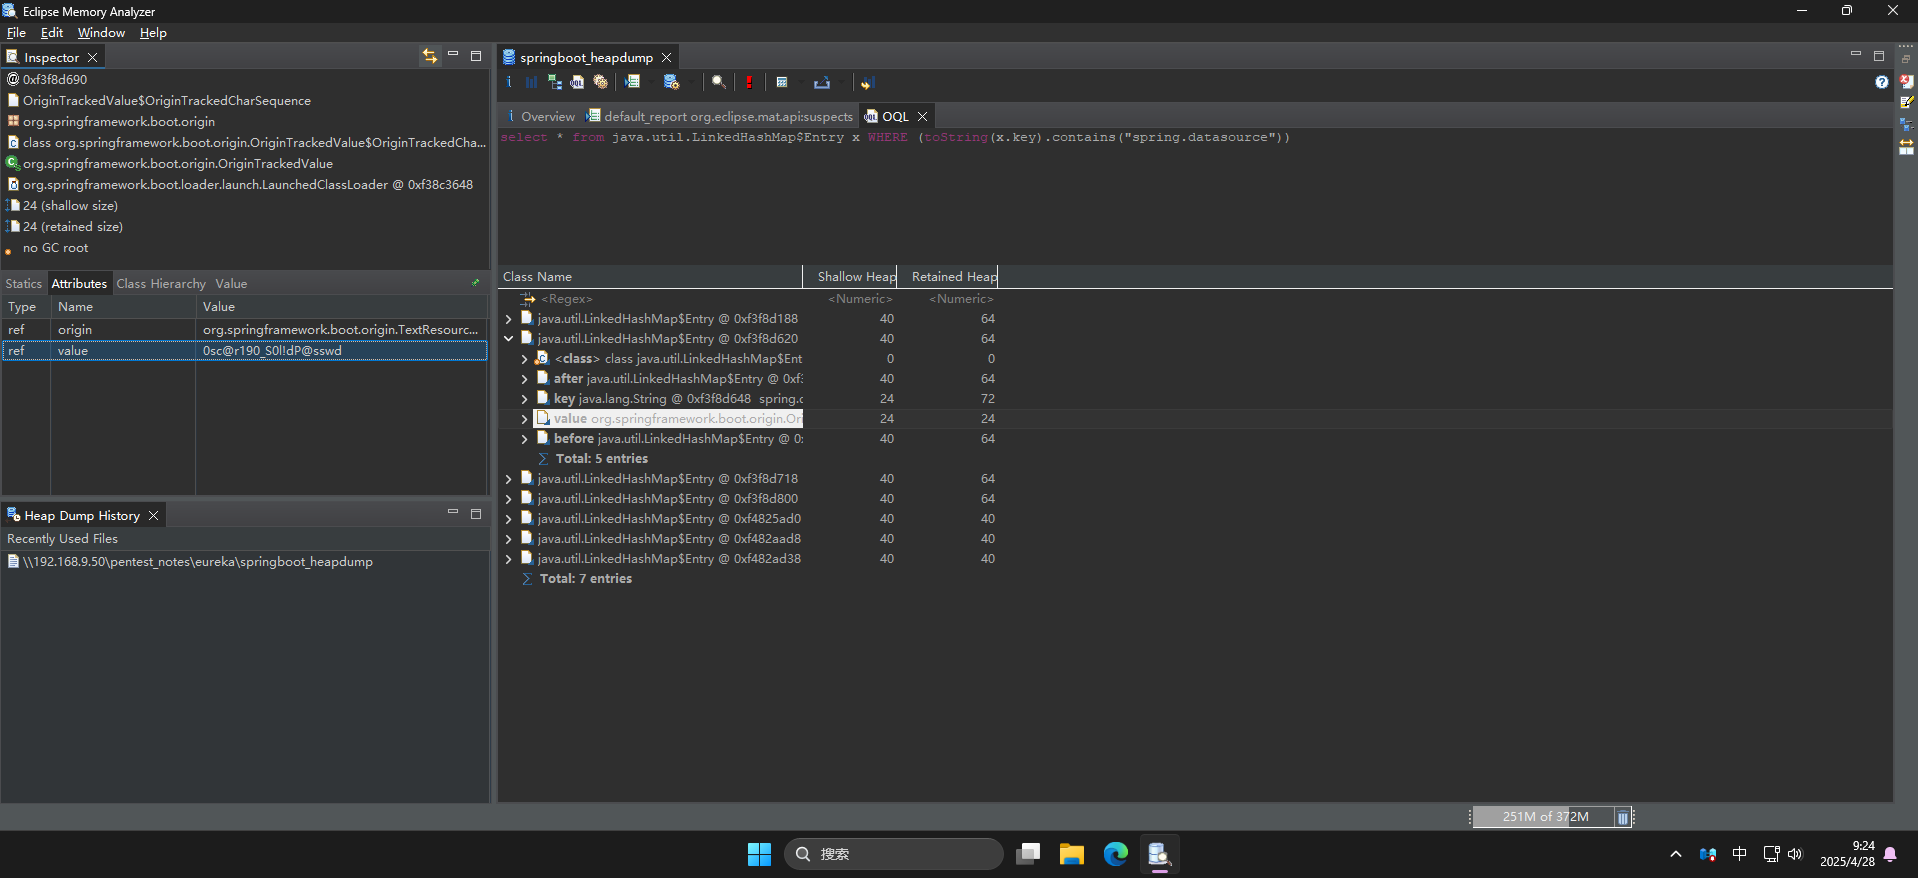Expand entry @ 0xf4825ad0 row
Screen dimensions: 1918x878
click(x=508, y=519)
